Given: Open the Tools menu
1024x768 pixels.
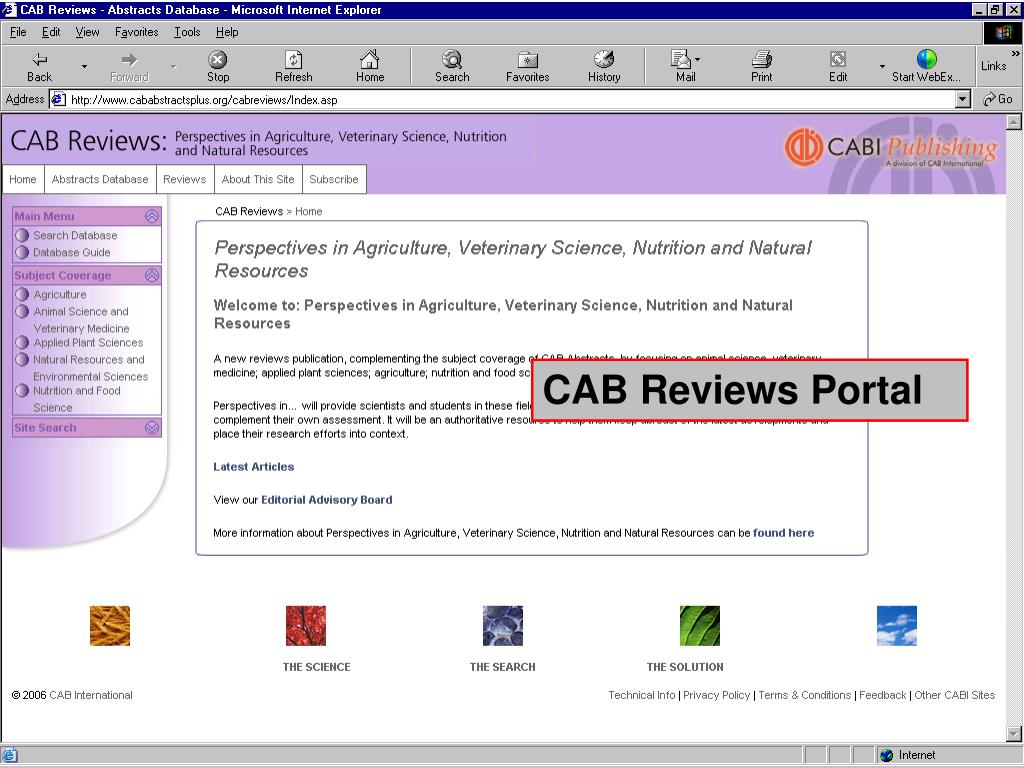Looking at the screenshot, I should click(187, 32).
